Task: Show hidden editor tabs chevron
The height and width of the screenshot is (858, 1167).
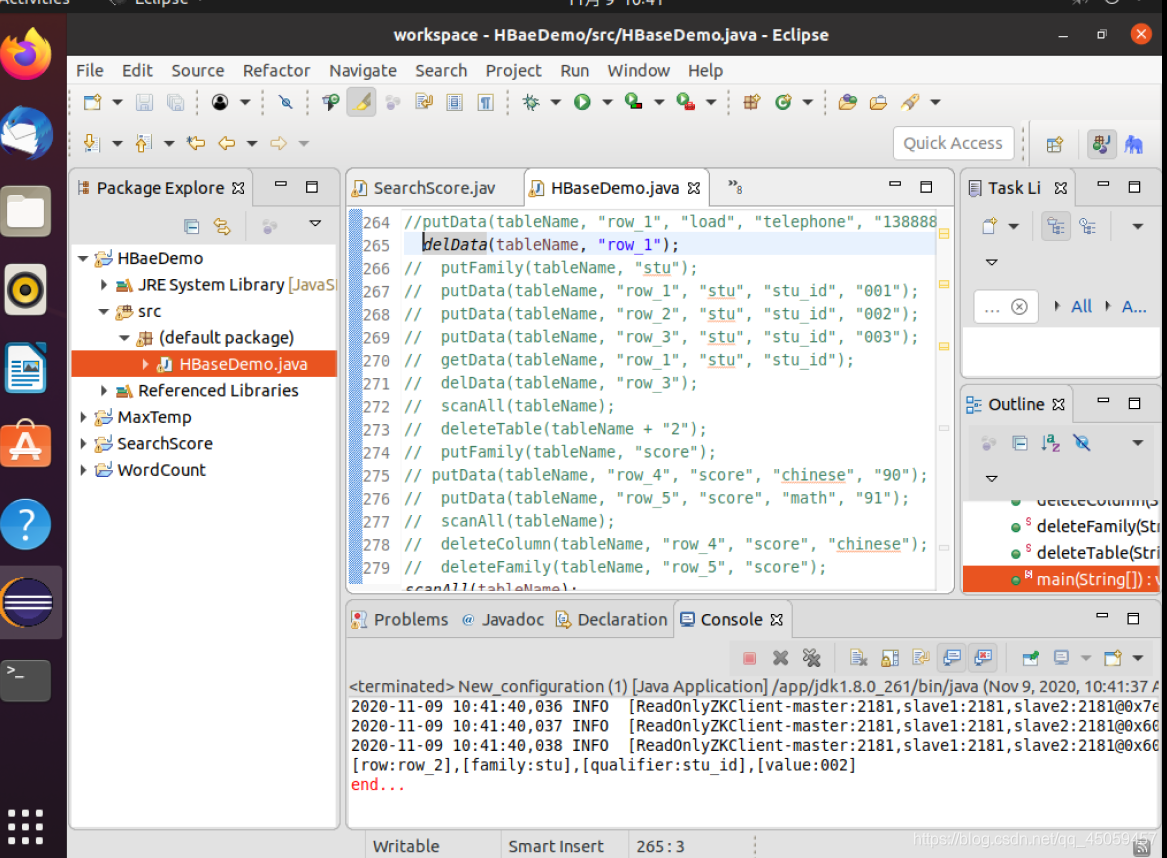Action: (735, 187)
